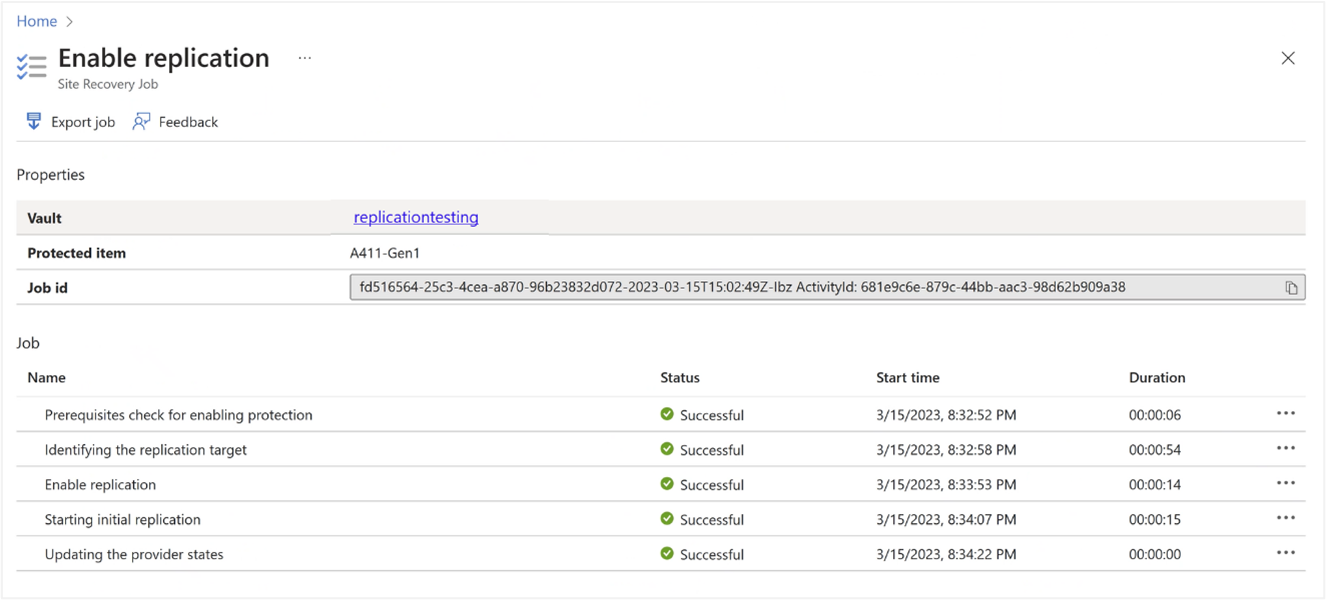Open more options for Prerequisites check row

tap(1285, 414)
